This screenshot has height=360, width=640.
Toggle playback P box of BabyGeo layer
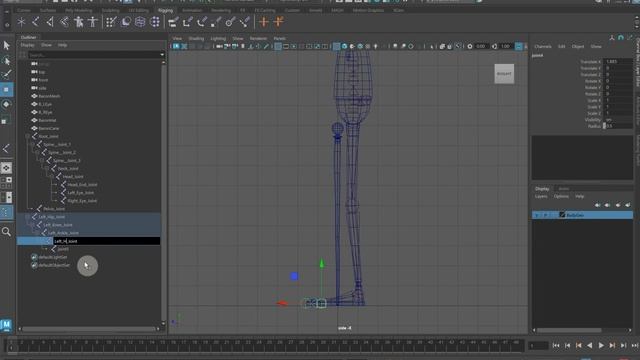point(545,215)
